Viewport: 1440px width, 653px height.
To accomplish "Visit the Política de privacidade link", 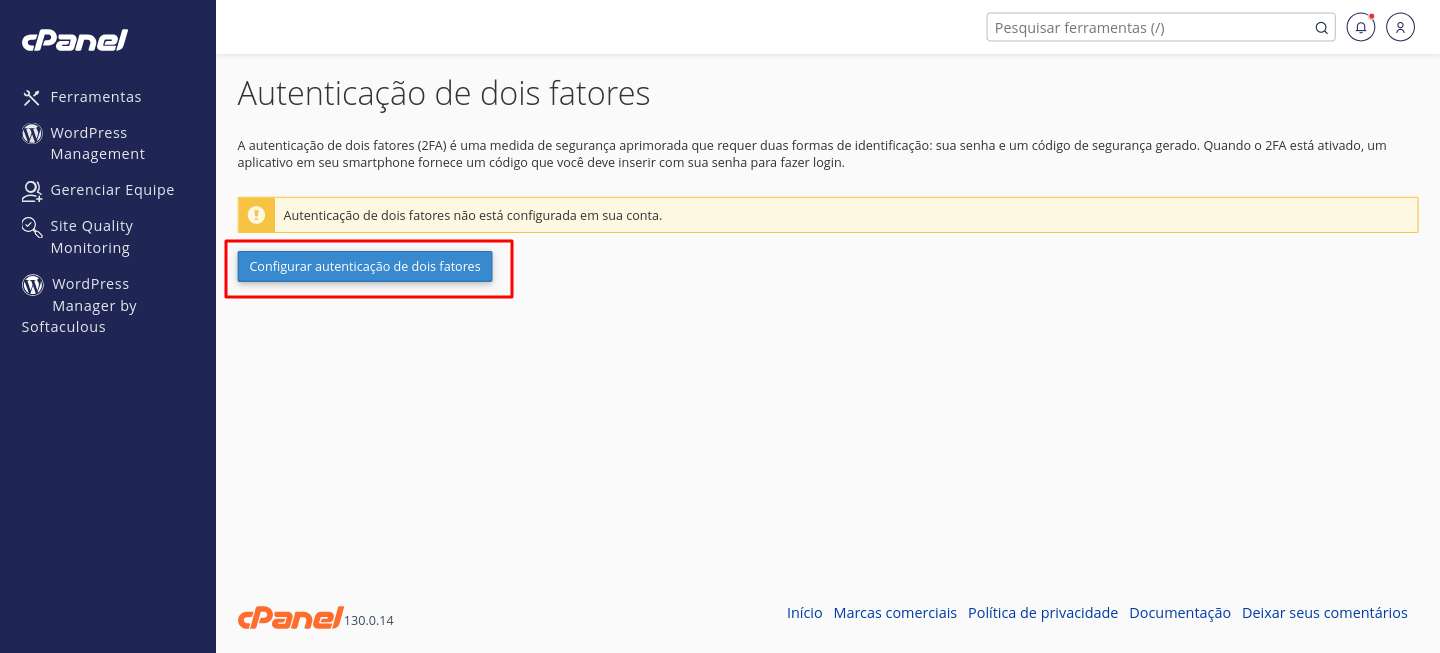I will (1042, 613).
